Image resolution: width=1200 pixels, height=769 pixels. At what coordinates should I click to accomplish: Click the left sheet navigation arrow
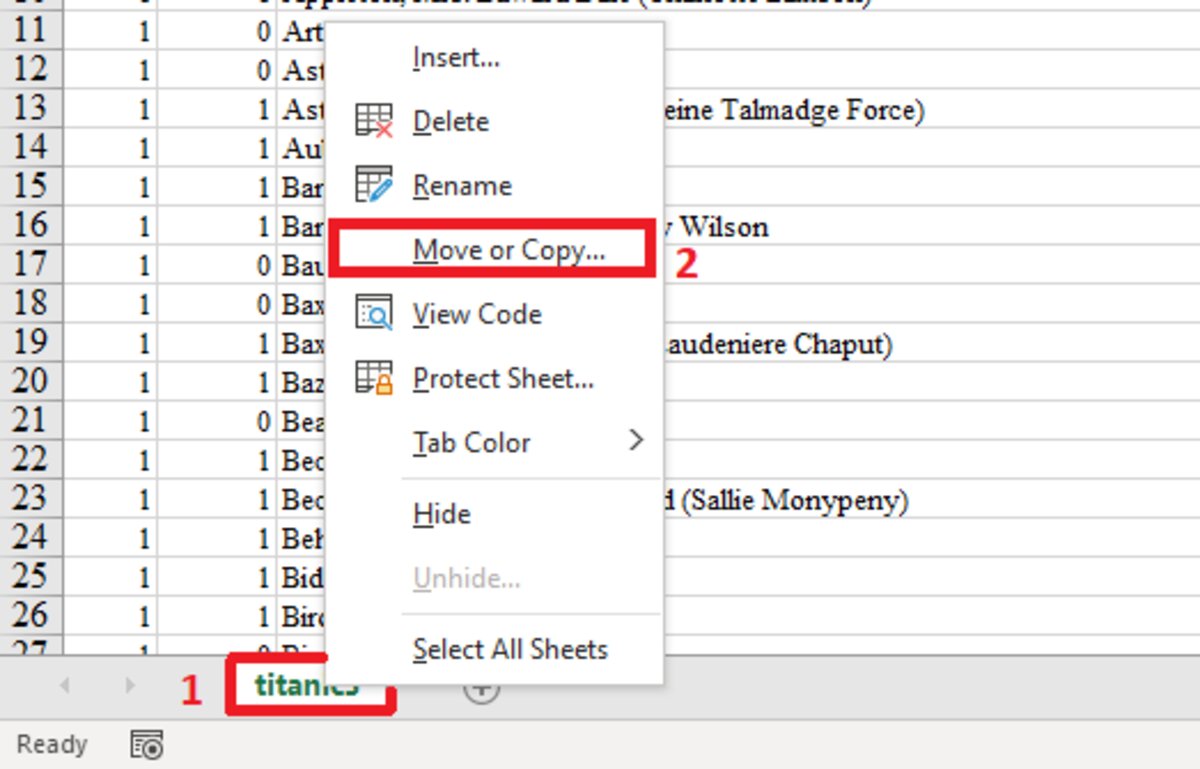[65, 688]
